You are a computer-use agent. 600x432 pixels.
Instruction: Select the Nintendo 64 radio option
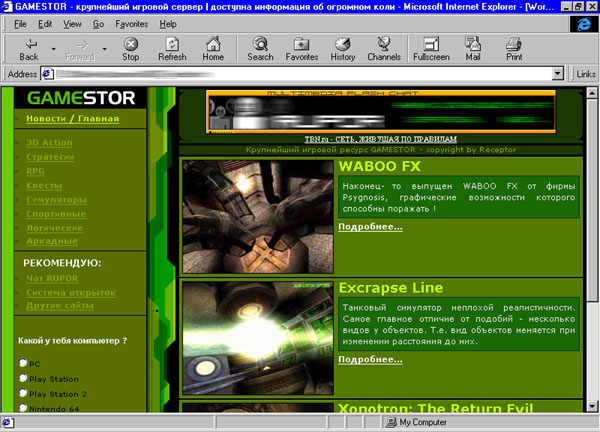point(23,408)
